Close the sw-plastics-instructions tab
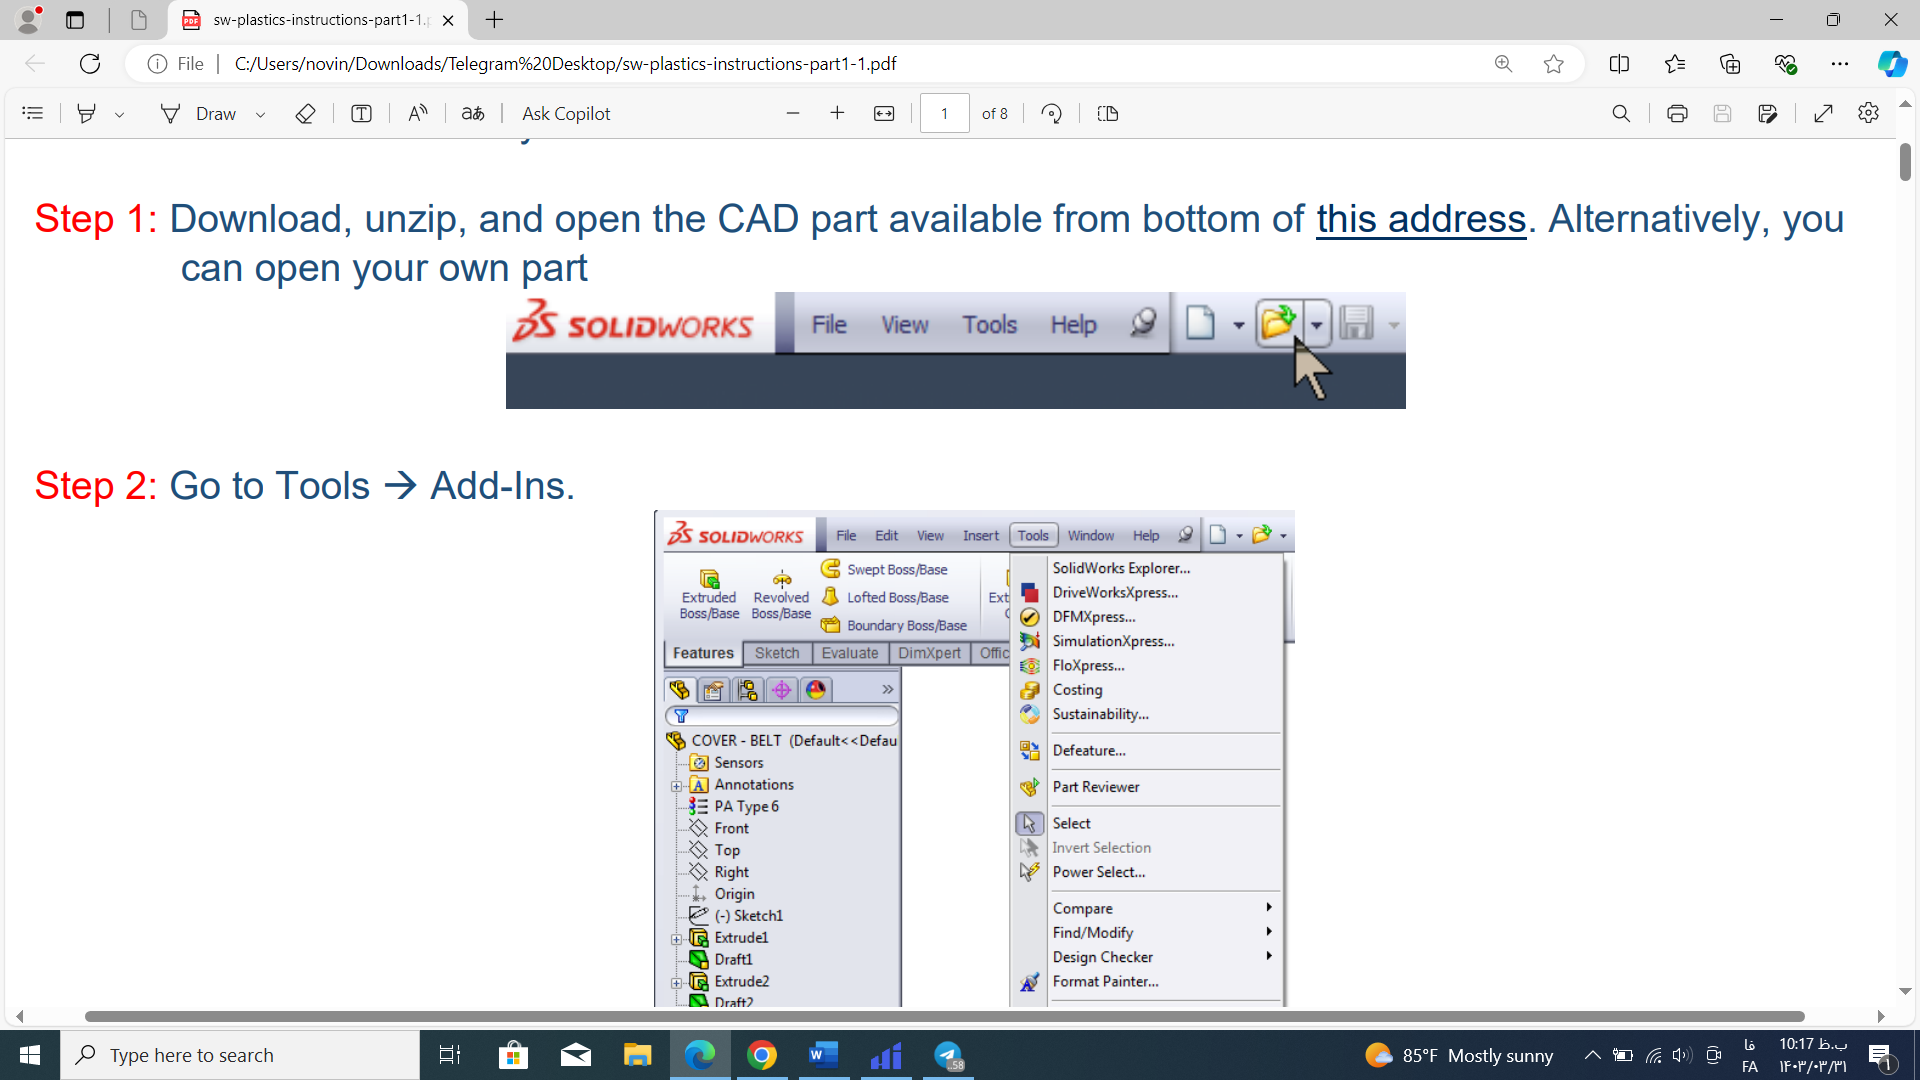1920x1080 pixels. coord(448,20)
